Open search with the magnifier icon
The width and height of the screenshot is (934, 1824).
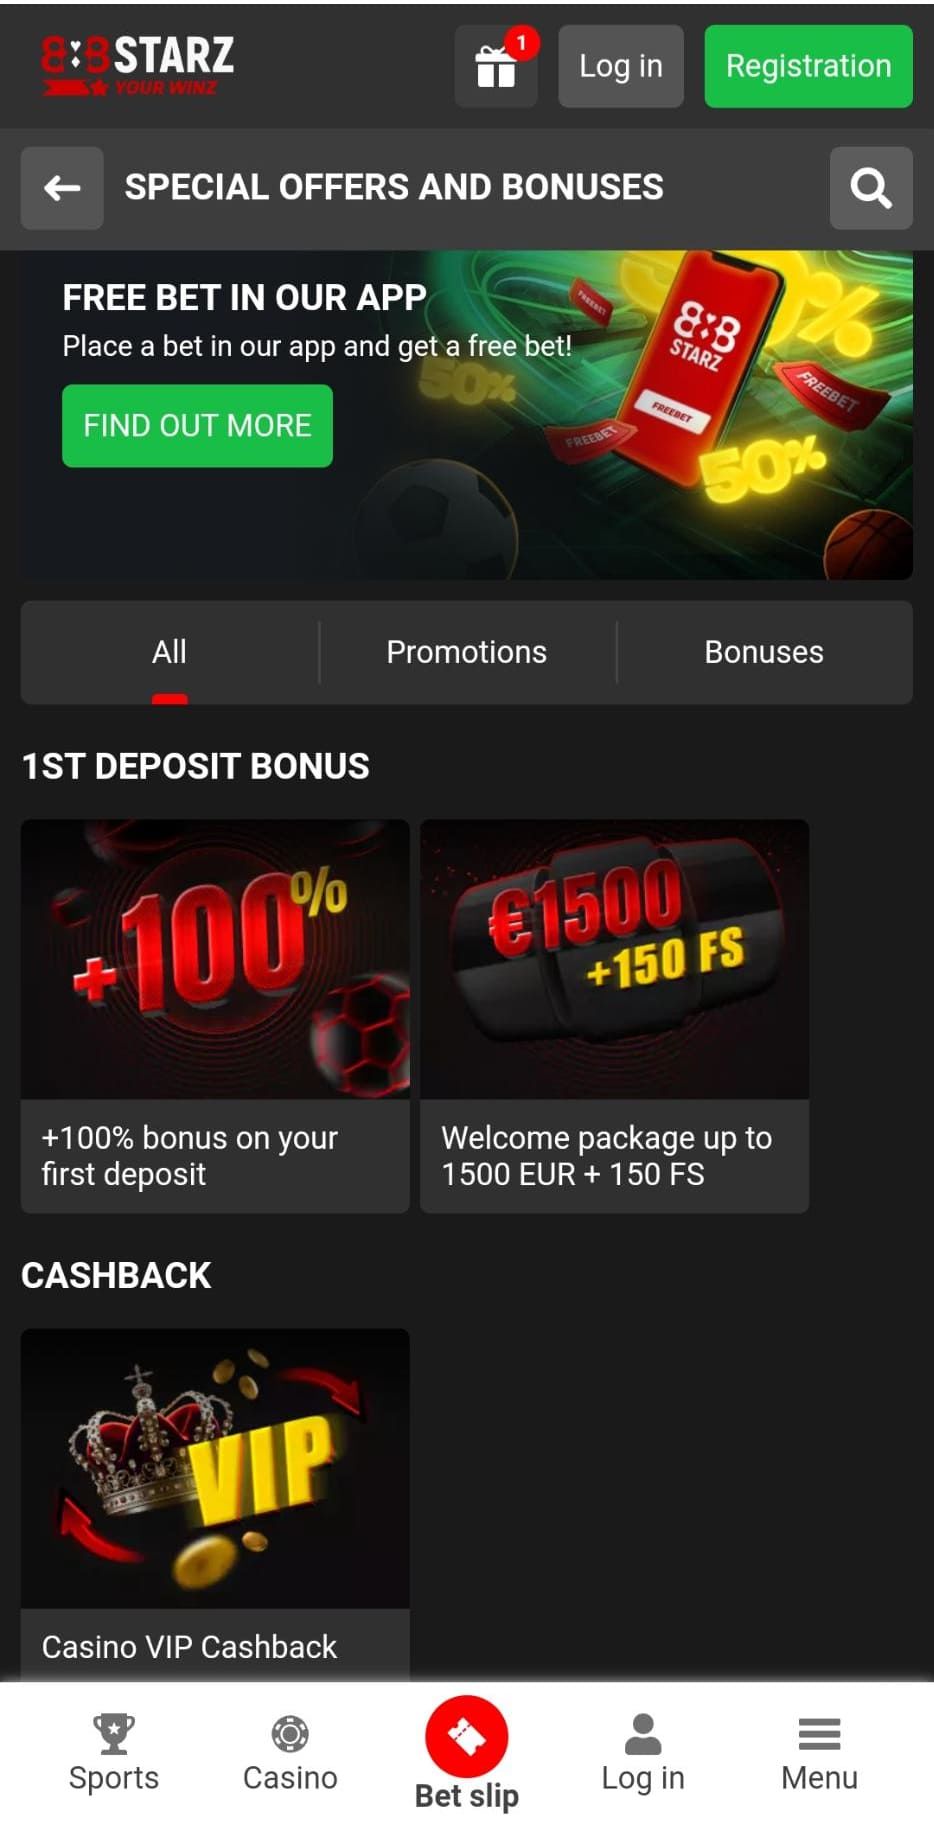pos(871,188)
